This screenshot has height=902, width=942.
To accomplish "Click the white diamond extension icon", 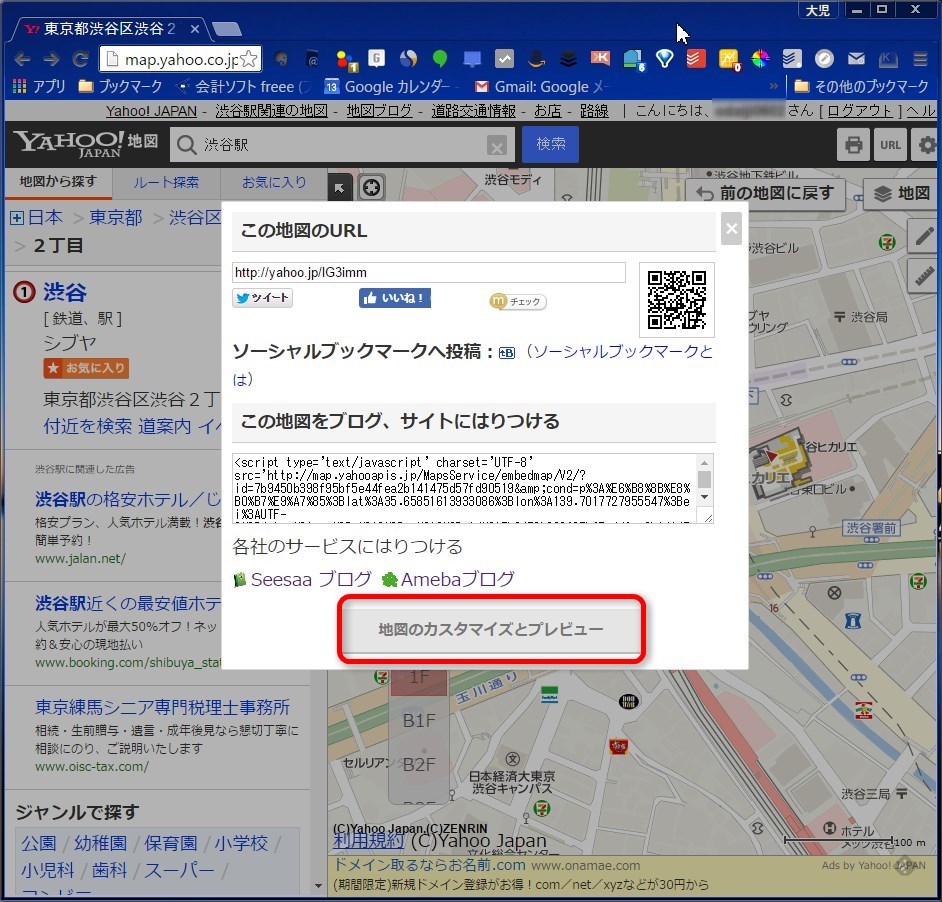I will click(x=664, y=58).
